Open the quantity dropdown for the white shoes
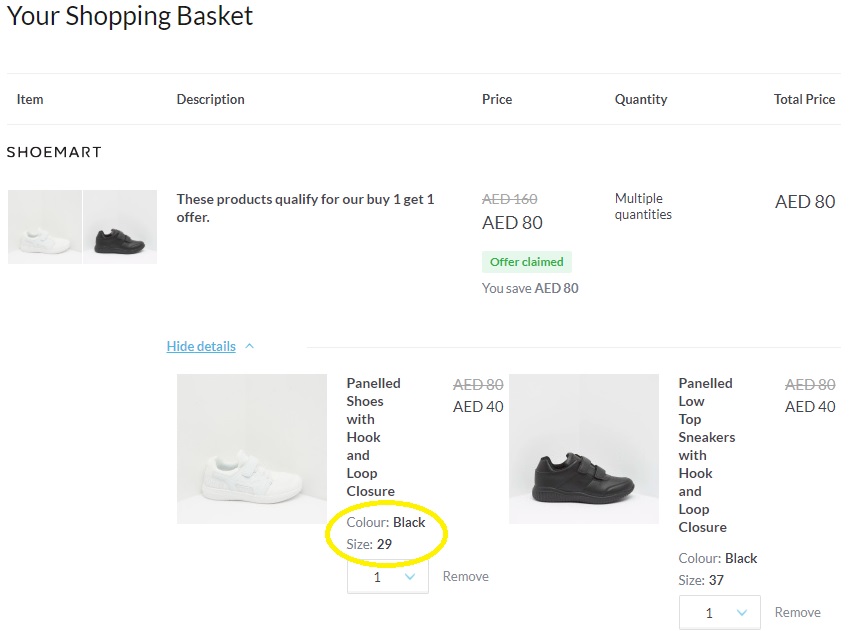This screenshot has width=858, height=631. point(387,577)
